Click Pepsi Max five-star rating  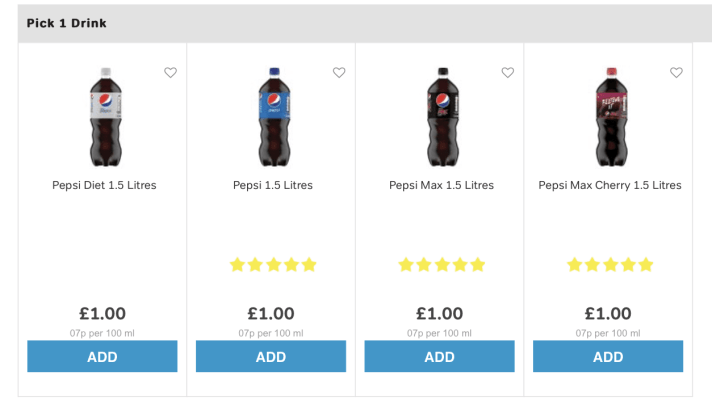441,265
